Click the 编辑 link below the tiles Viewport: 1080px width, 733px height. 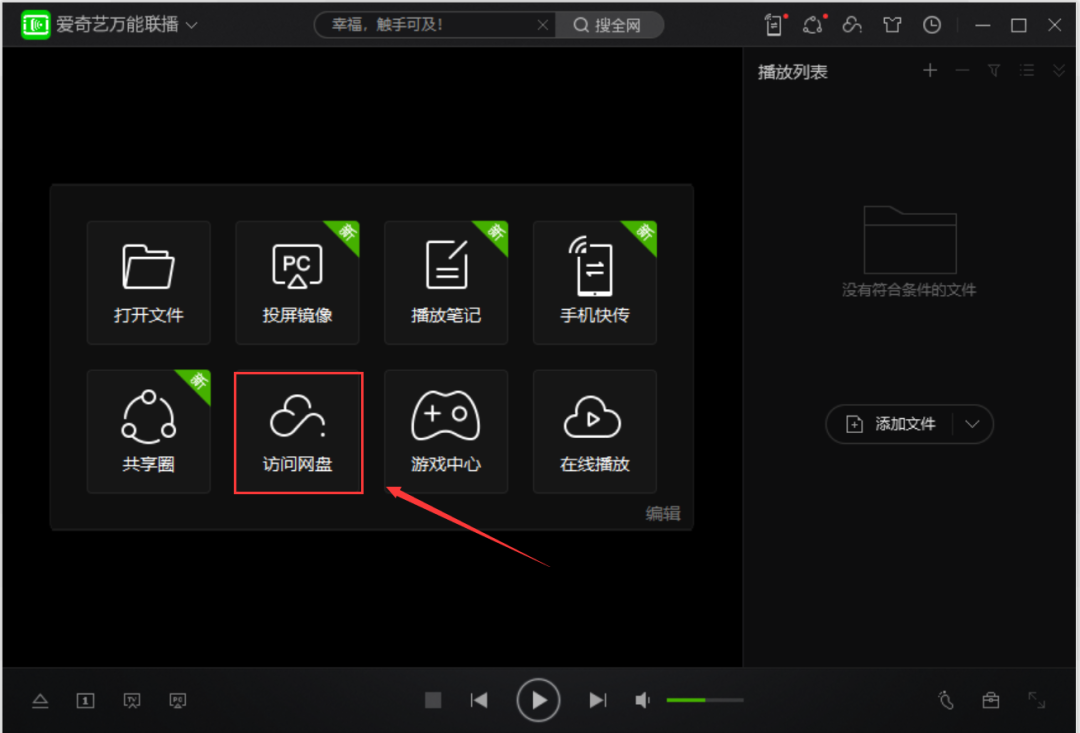[663, 513]
